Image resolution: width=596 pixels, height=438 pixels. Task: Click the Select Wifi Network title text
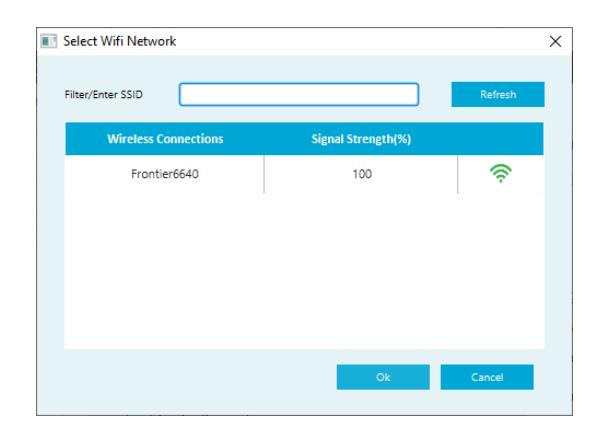119,41
